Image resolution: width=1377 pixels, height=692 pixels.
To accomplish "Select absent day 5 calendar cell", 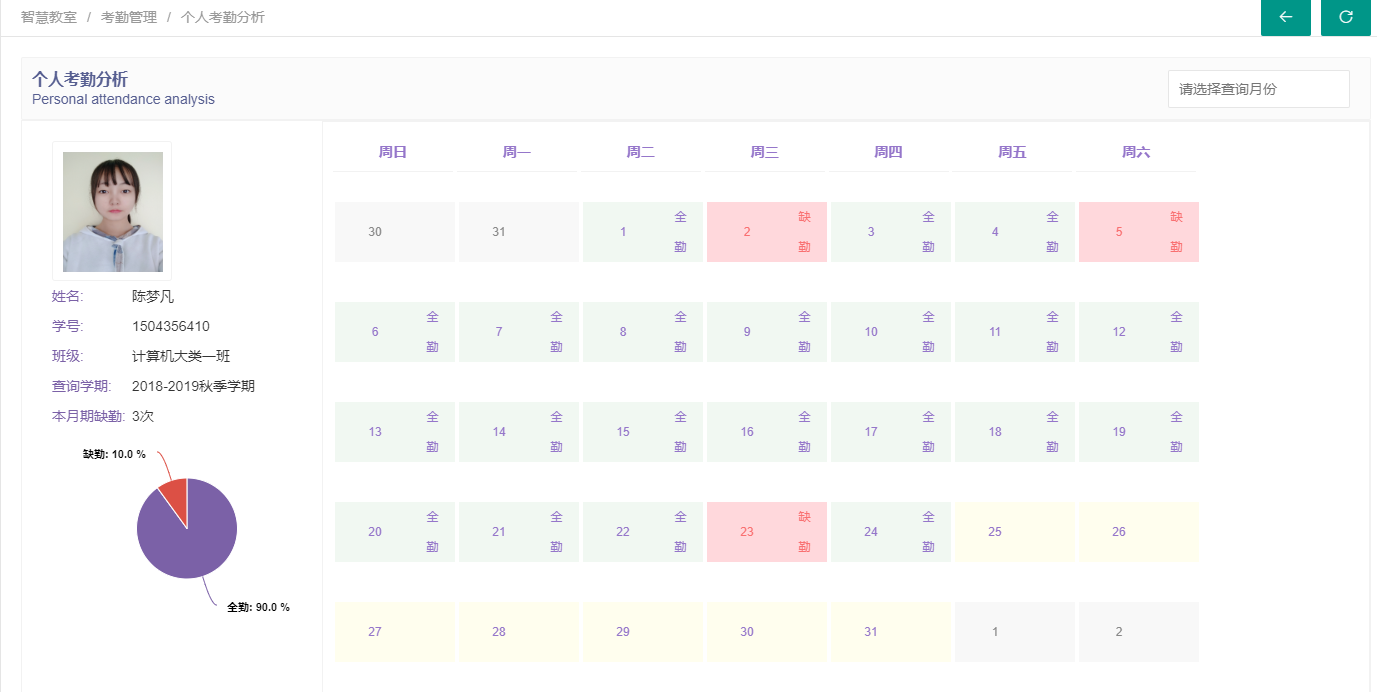I will click(x=1139, y=232).
